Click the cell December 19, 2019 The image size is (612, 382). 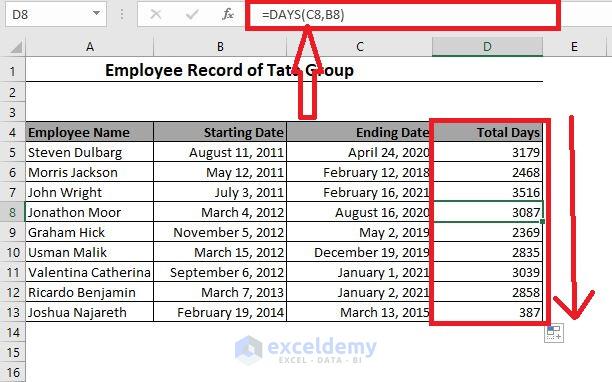coord(359,252)
